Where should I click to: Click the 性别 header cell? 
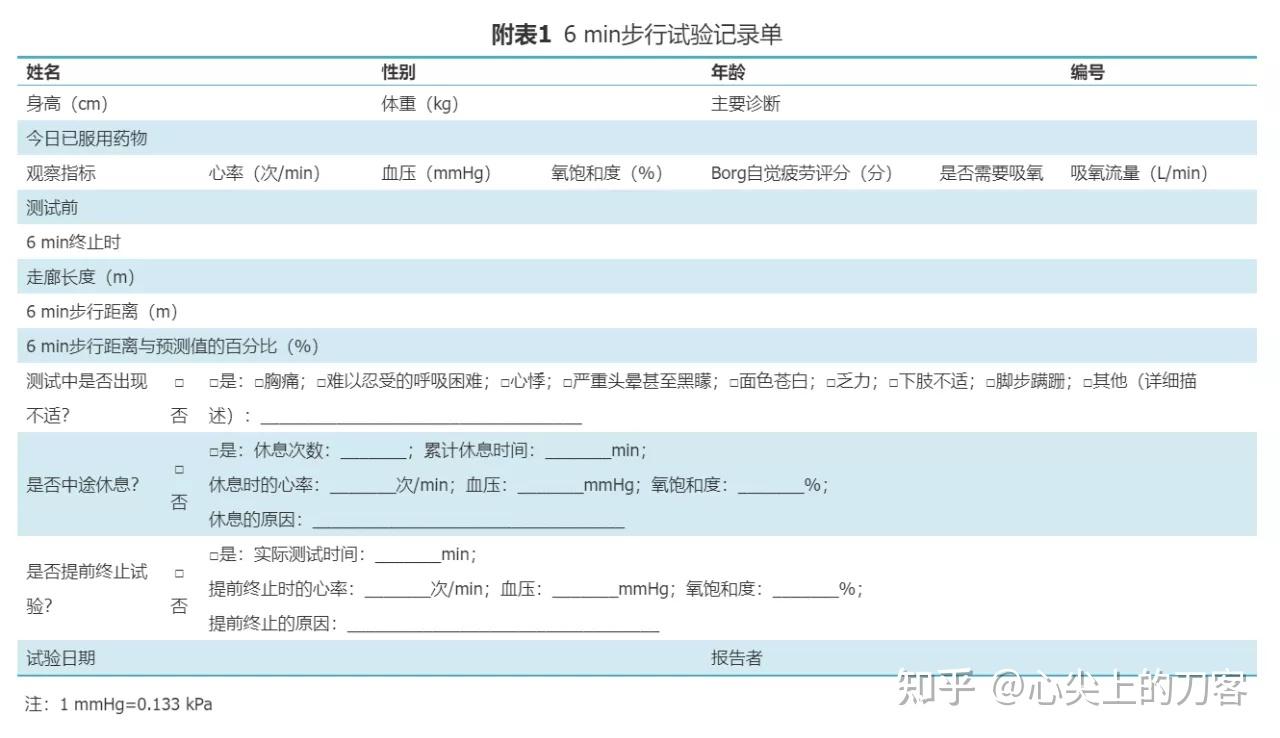click(398, 72)
